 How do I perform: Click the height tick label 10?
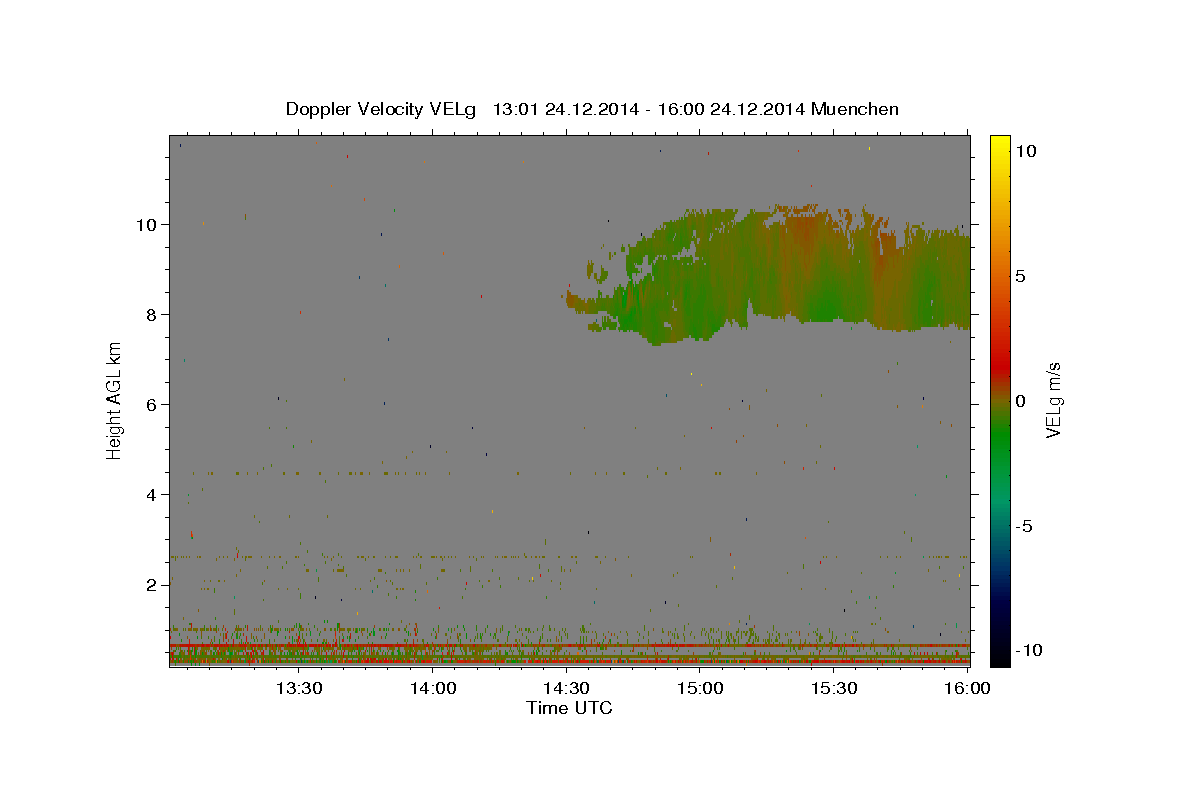(x=147, y=224)
